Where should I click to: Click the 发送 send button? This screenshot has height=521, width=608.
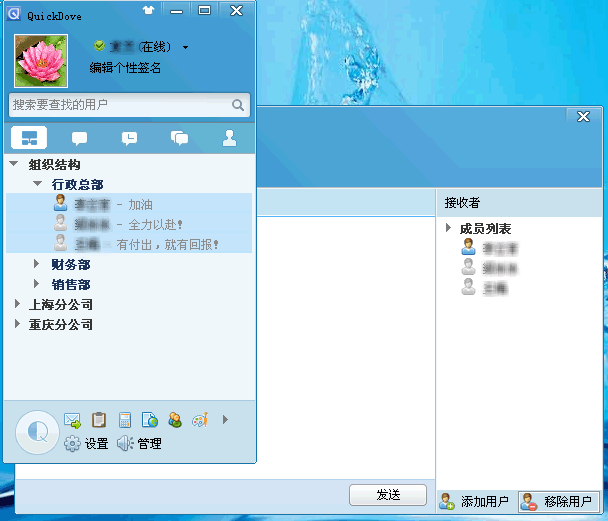388,495
